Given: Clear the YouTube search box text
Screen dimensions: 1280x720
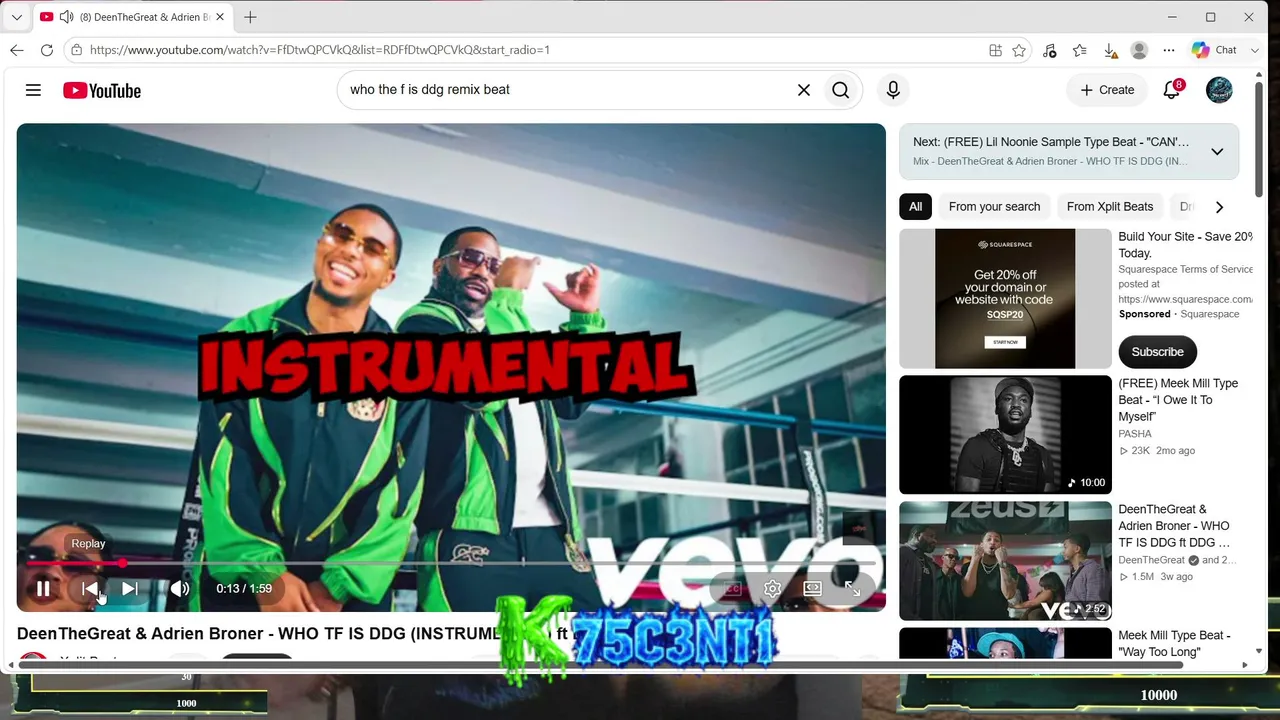Looking at the screenshot, I should pyautogui.click(x=803, y=90).
